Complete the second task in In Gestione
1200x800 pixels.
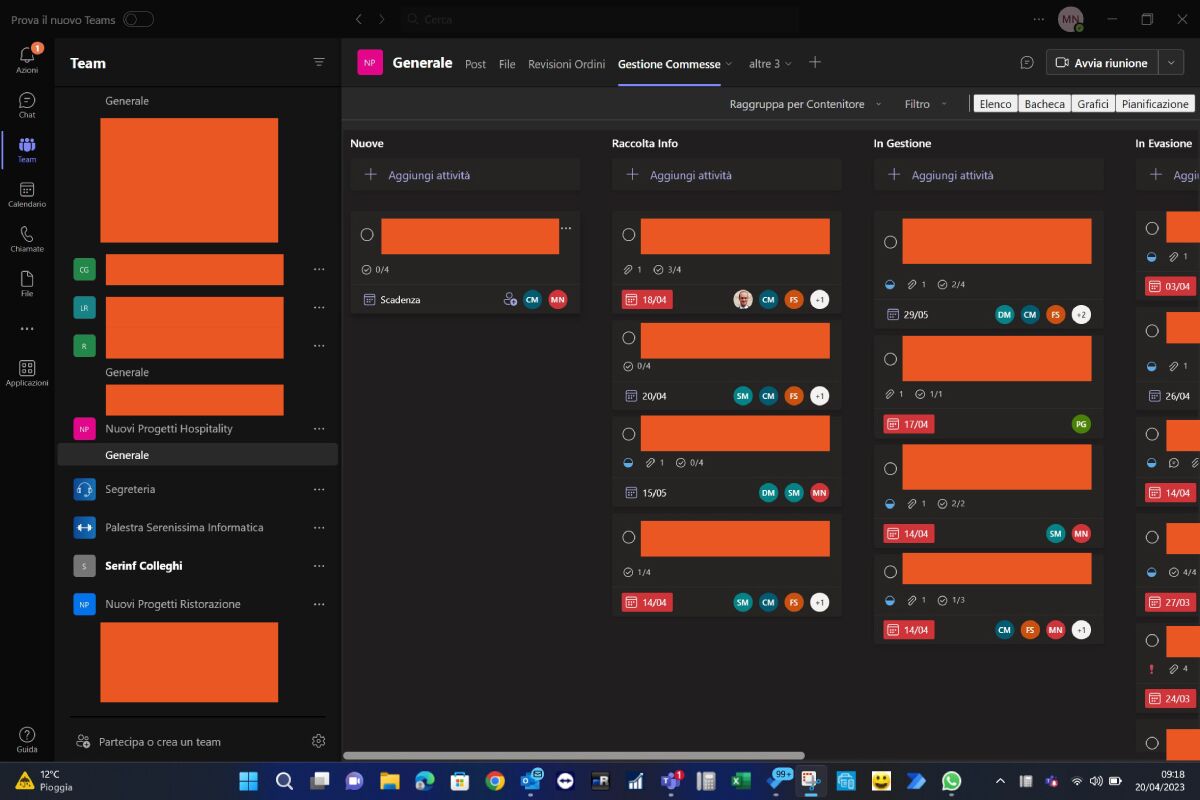click(x=890, y=358)
